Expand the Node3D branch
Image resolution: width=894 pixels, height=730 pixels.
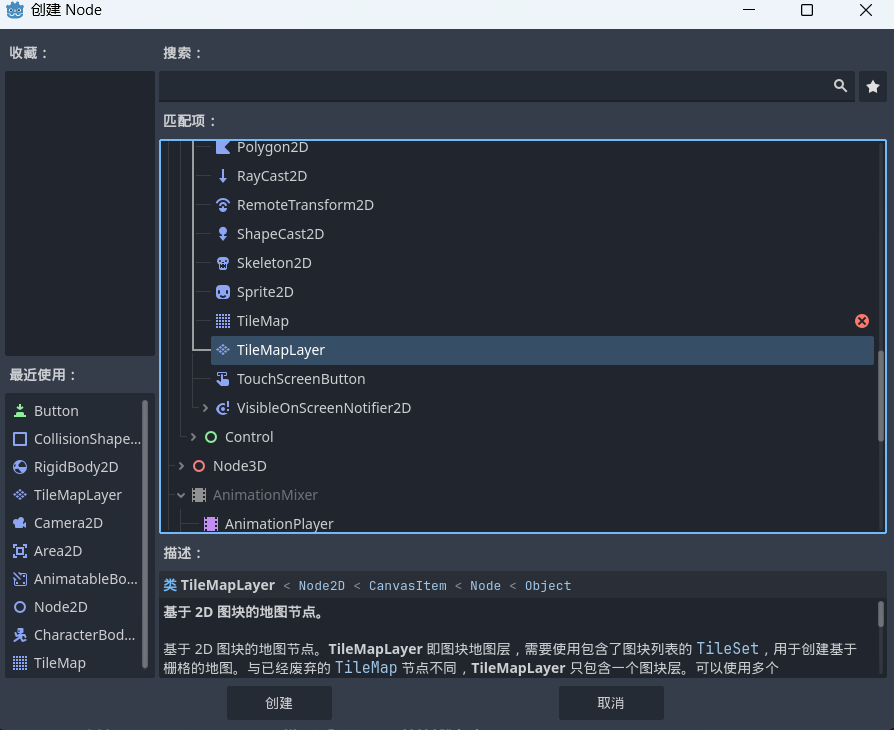click(x=181, y=466)
